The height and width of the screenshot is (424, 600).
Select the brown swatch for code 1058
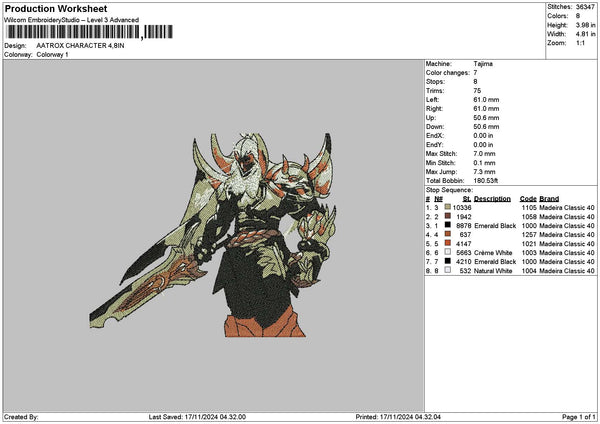(447, 216)
